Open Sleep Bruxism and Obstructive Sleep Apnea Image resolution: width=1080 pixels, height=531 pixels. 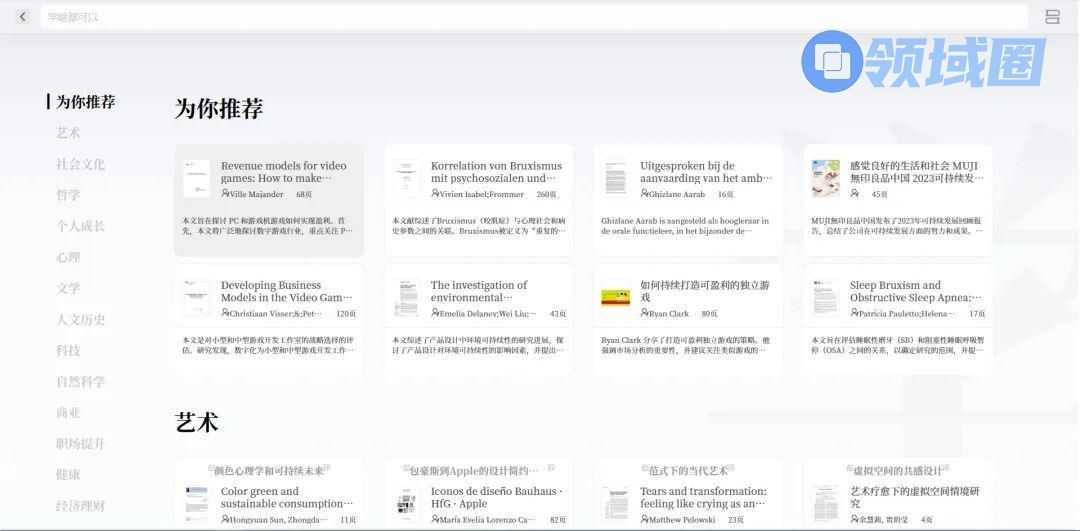pyautogui.click(x=915, y=291)
